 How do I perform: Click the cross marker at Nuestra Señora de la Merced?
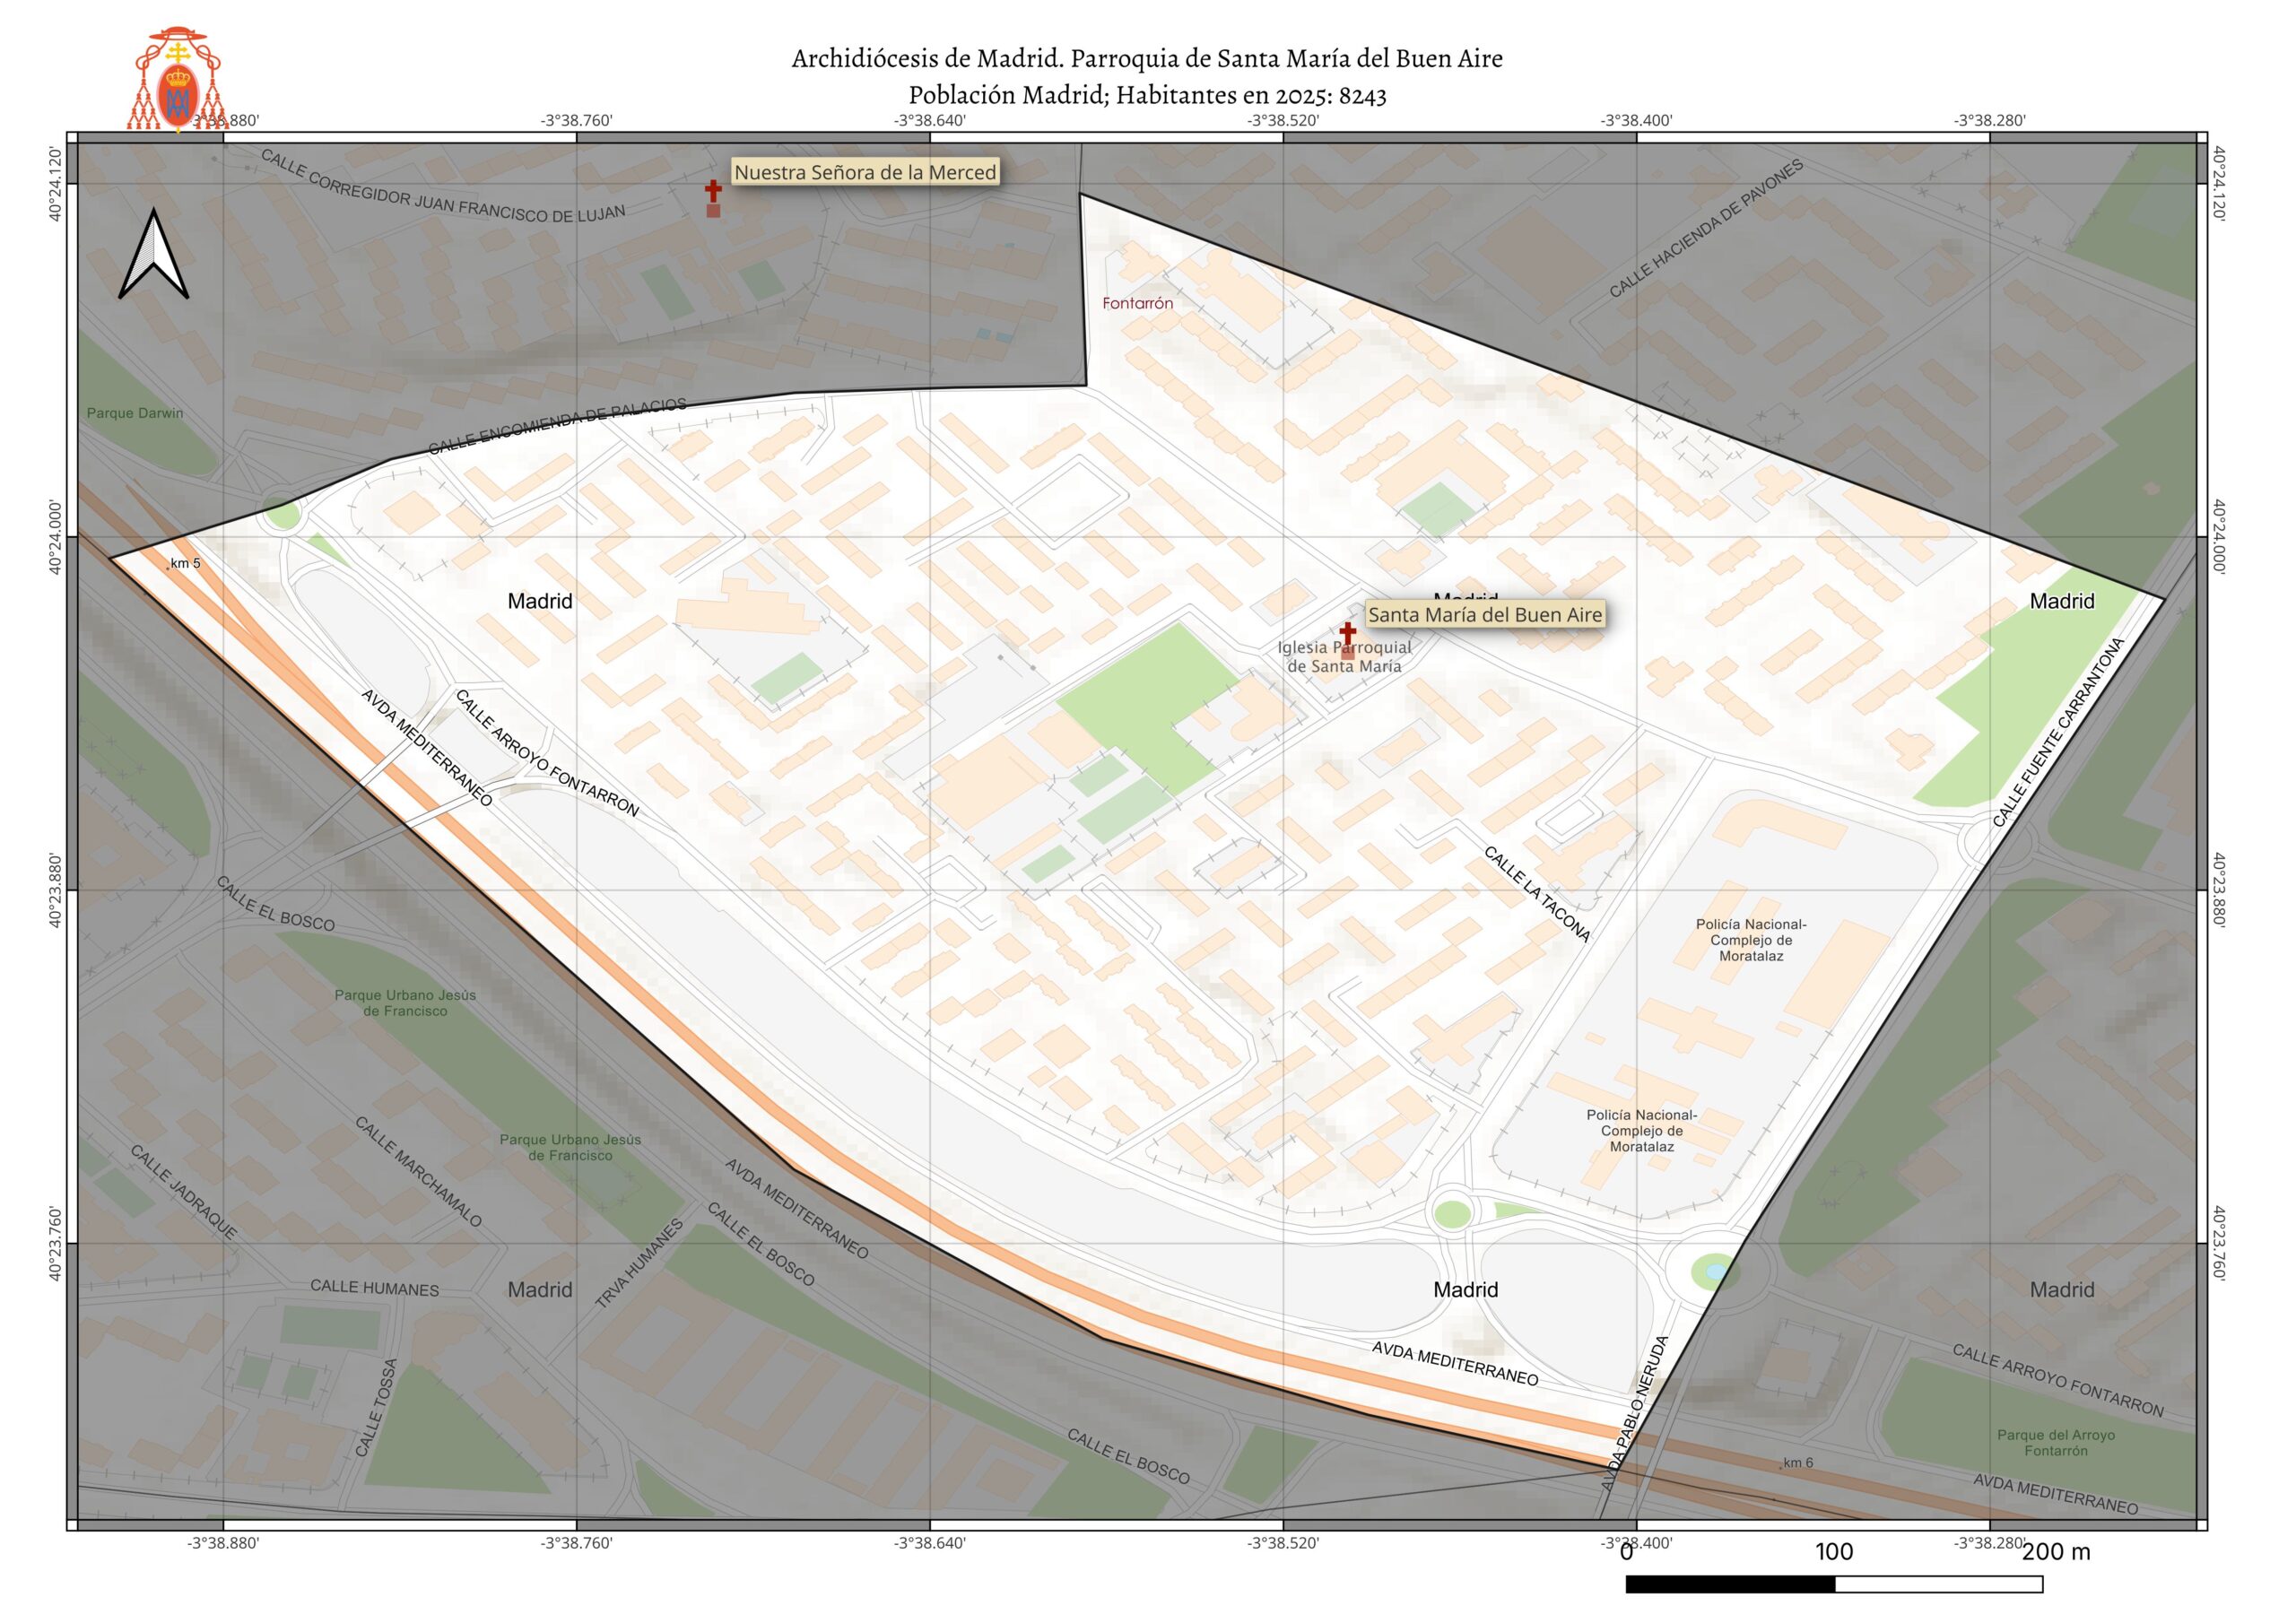pyautogui.click(x=713, y=191)
